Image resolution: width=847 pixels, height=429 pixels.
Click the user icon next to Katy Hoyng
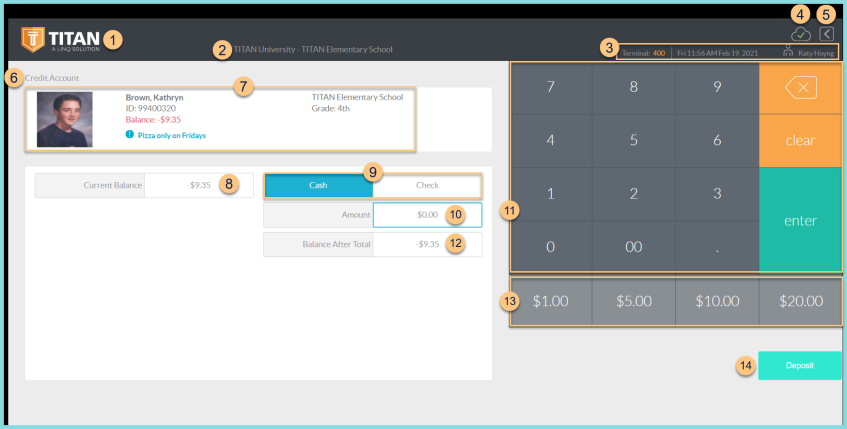788,51
